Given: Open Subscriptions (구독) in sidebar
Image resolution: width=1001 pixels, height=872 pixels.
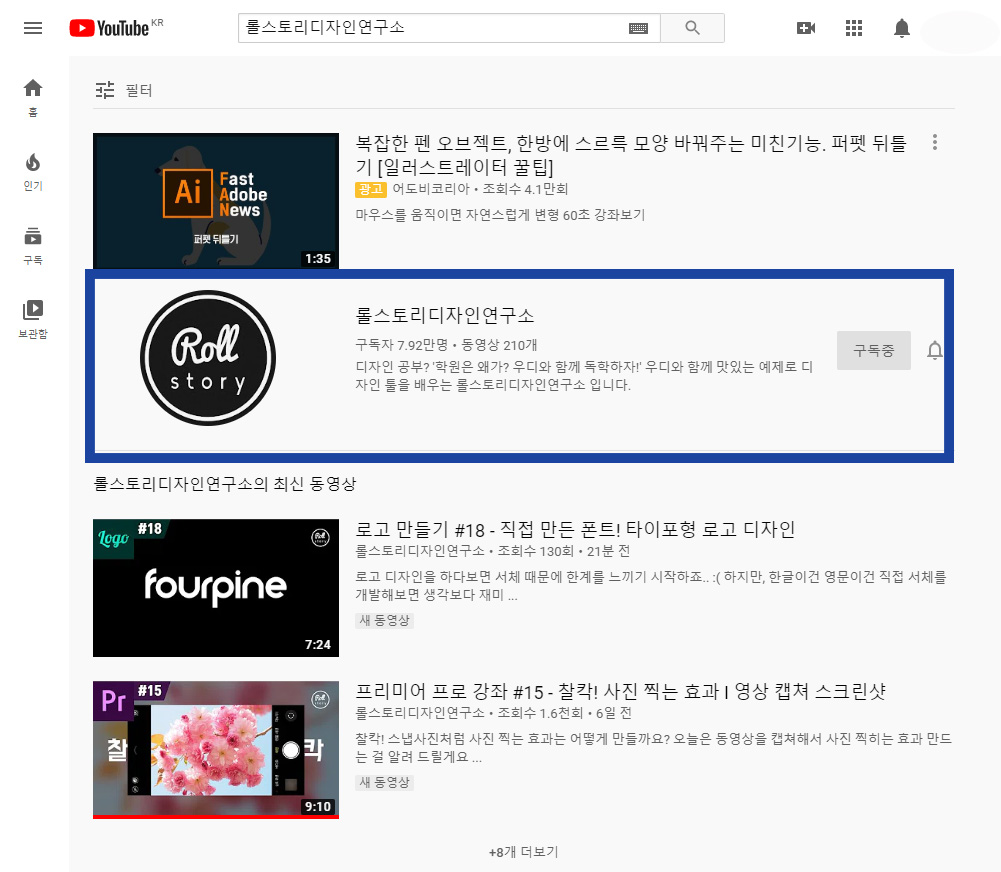Looking at the screenshot, I should (33, 246).
